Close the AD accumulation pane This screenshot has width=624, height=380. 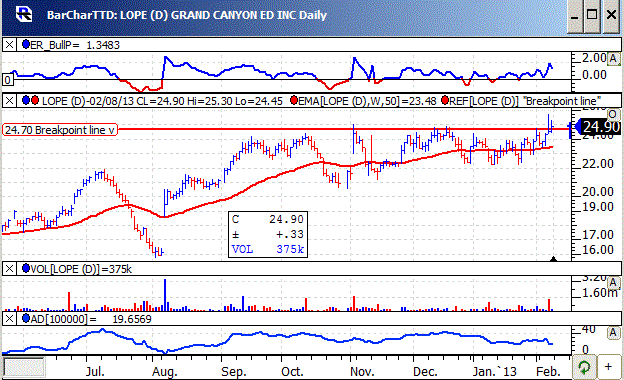tap(9, 319)
